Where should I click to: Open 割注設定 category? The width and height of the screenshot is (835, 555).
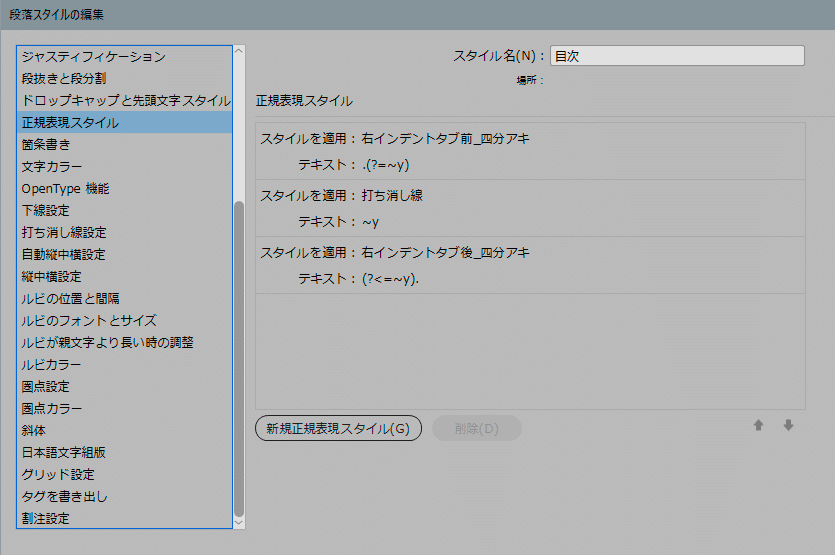124,519
